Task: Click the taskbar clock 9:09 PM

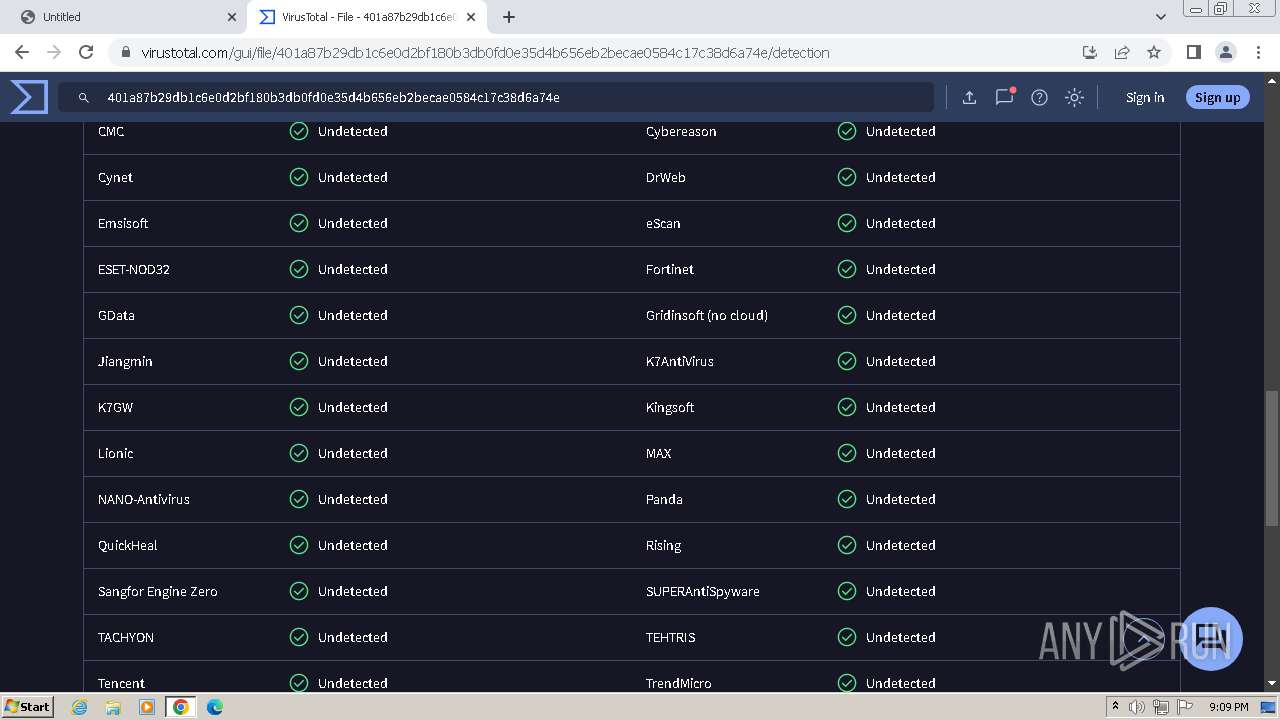Action: [1229, 707]
